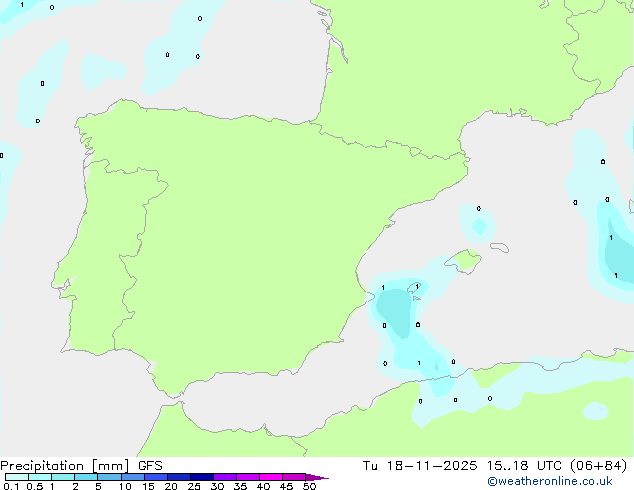Click the Mallorca island on the map
634x490 pixels.
point(463,261)
